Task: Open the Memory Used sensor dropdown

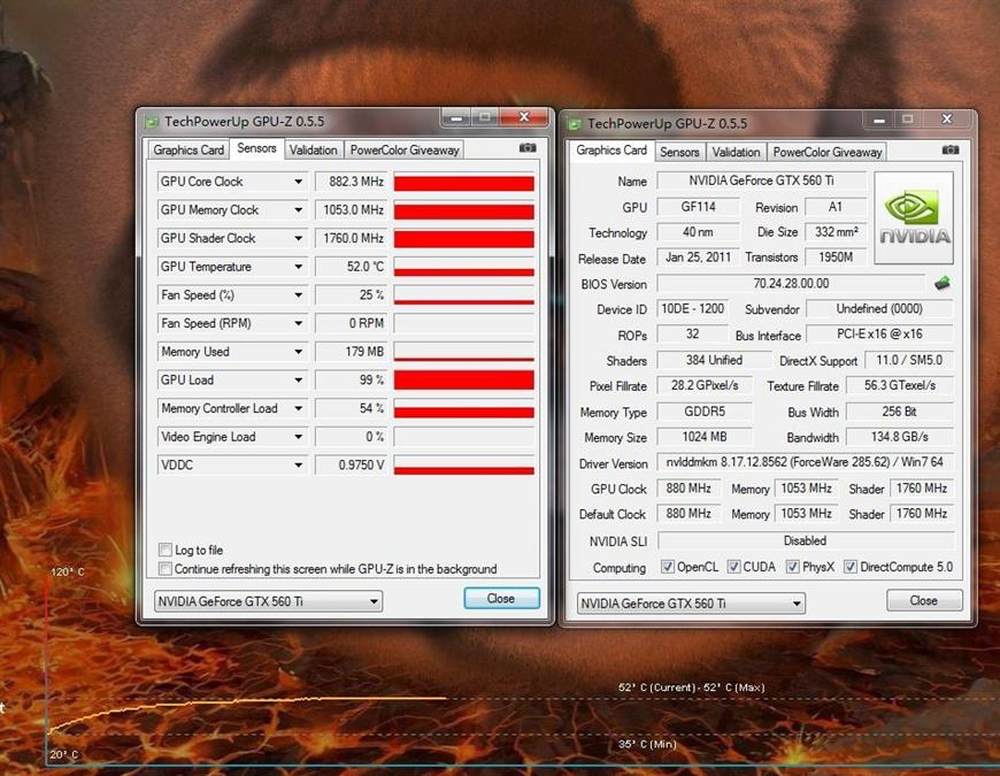Action: pos(298,351)
